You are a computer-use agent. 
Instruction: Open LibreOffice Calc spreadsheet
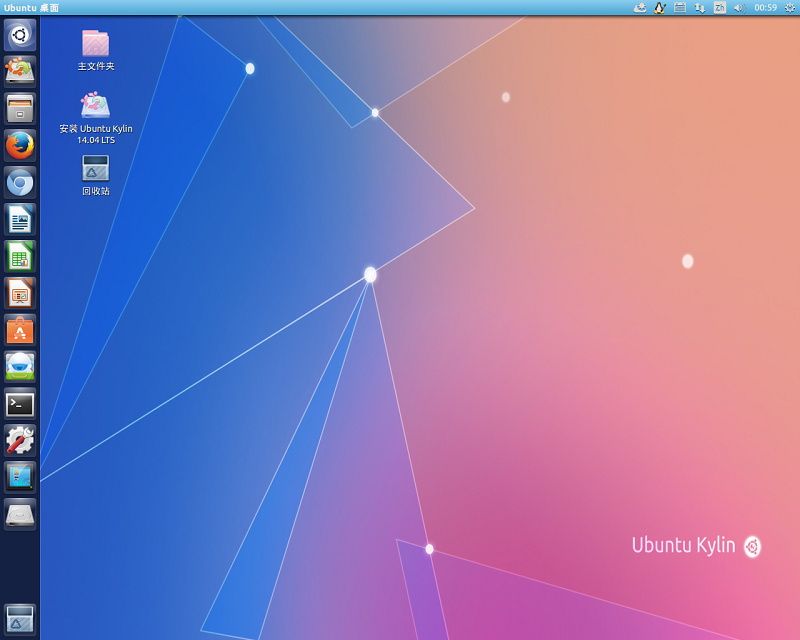(20, 256)
